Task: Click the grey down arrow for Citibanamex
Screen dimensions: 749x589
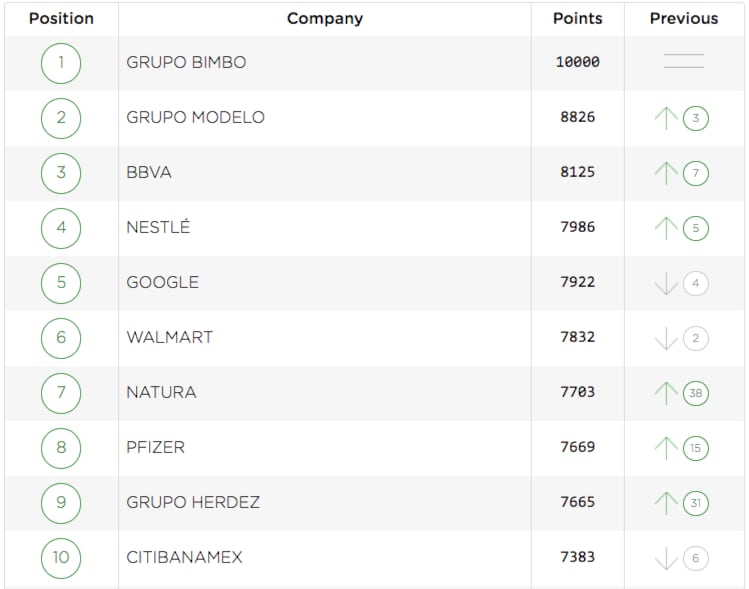Action: pos(666,558)
